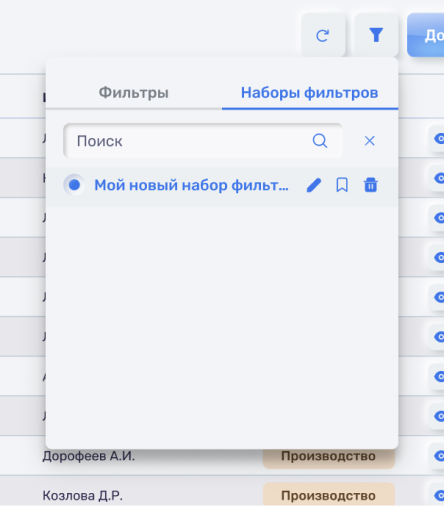Click the filter set name label
The height and width of the screenshot is (506, 444).
(191, 185)
